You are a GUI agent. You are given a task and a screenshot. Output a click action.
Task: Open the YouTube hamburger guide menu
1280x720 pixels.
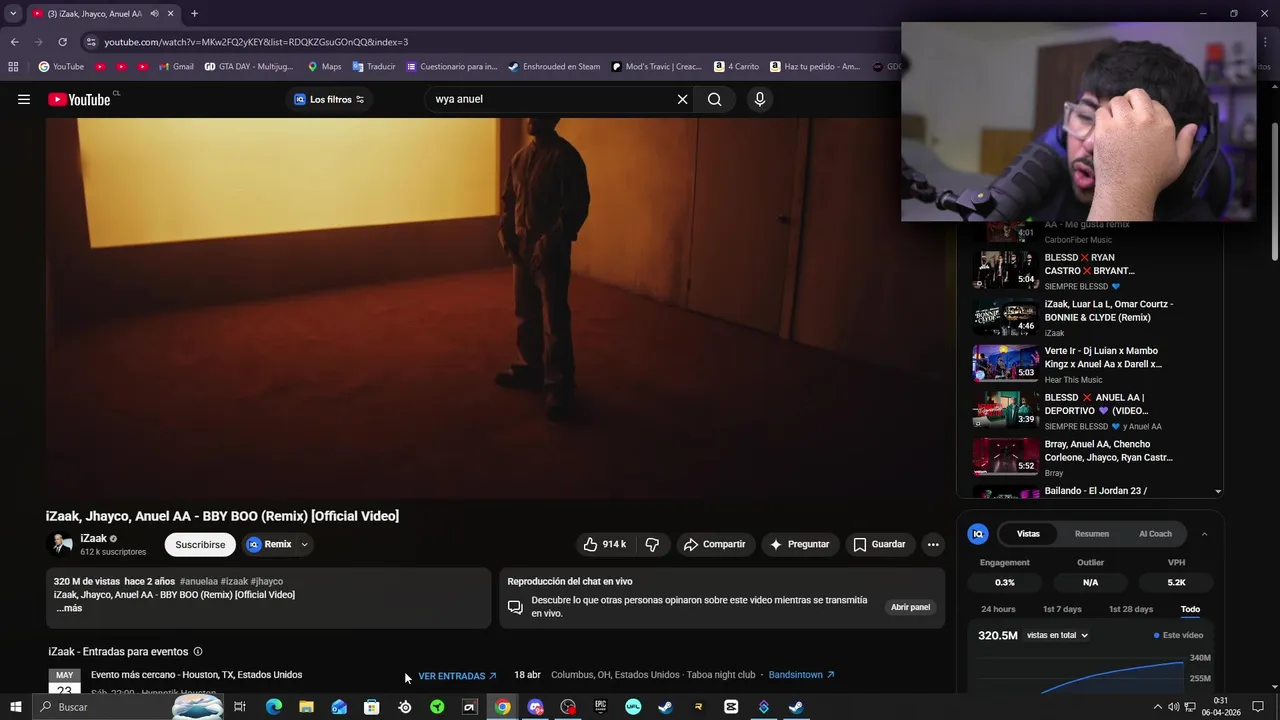[24, 99]
